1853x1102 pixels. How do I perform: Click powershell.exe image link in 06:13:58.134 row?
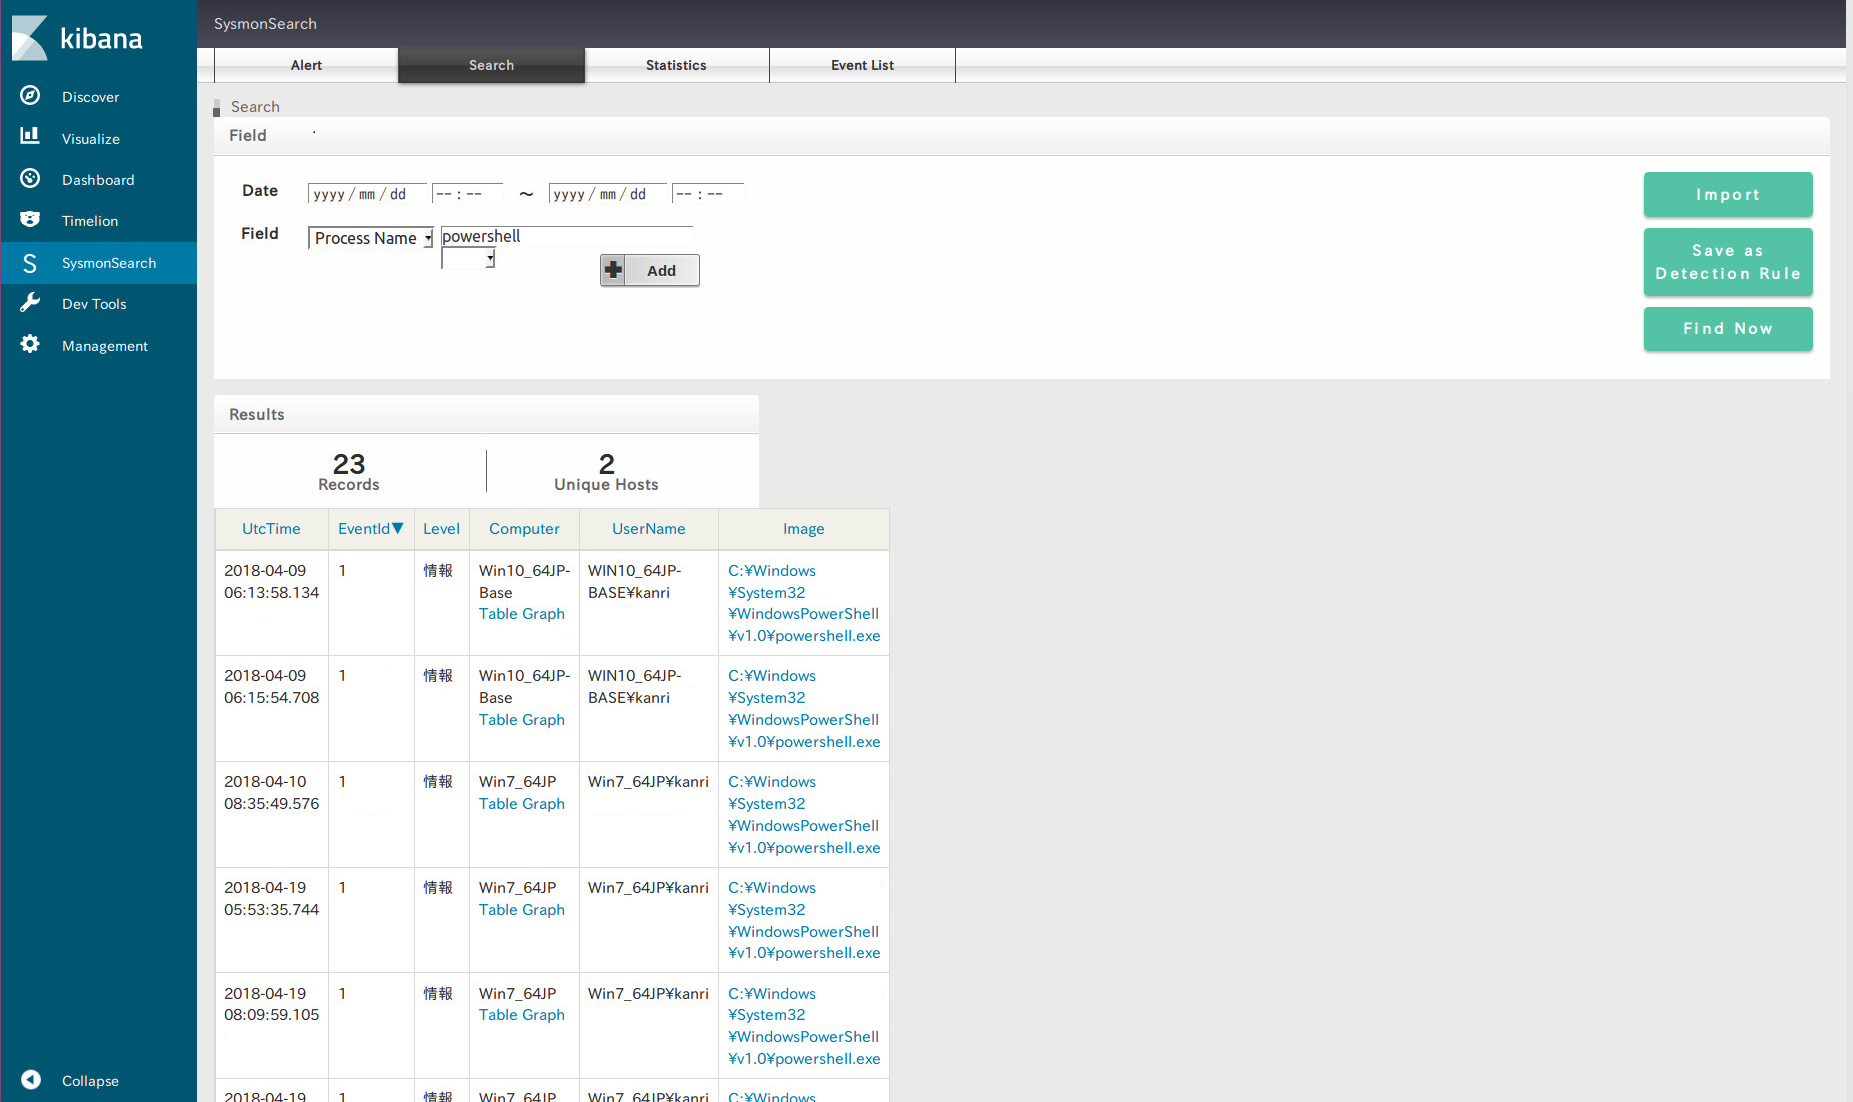[x=804, y=603]
